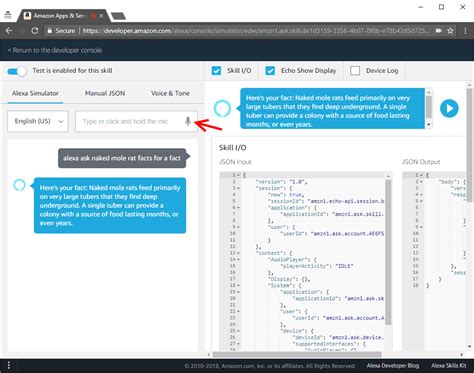Click the "sessionId" line in JSON Input
Screen dimensions: 474x373
(326, 201)
